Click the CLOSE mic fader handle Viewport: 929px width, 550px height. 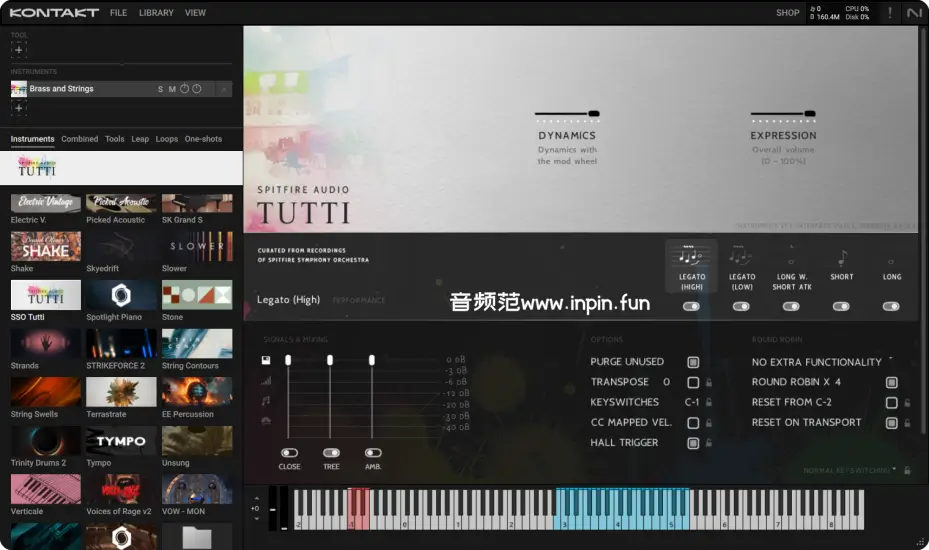click(288, 360)
